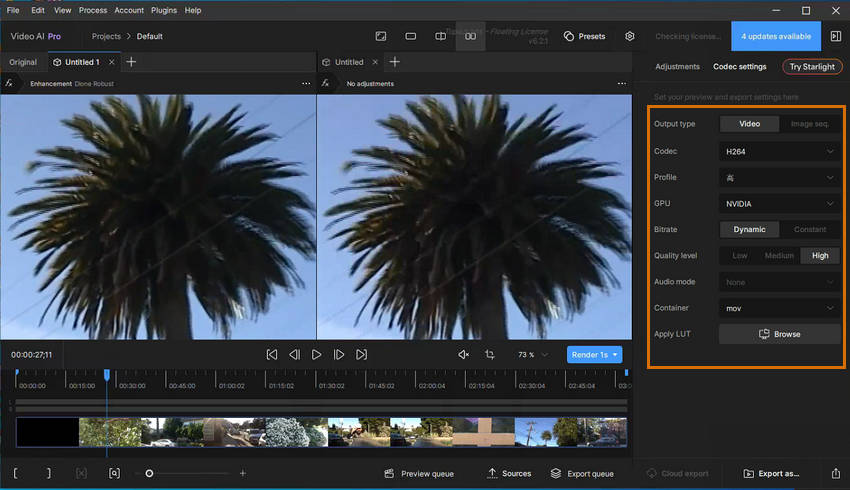This screenshot has height=490, width=850.
Task: Select the single view layout icon
Action: pyautogui.click(x=411, y=36)
